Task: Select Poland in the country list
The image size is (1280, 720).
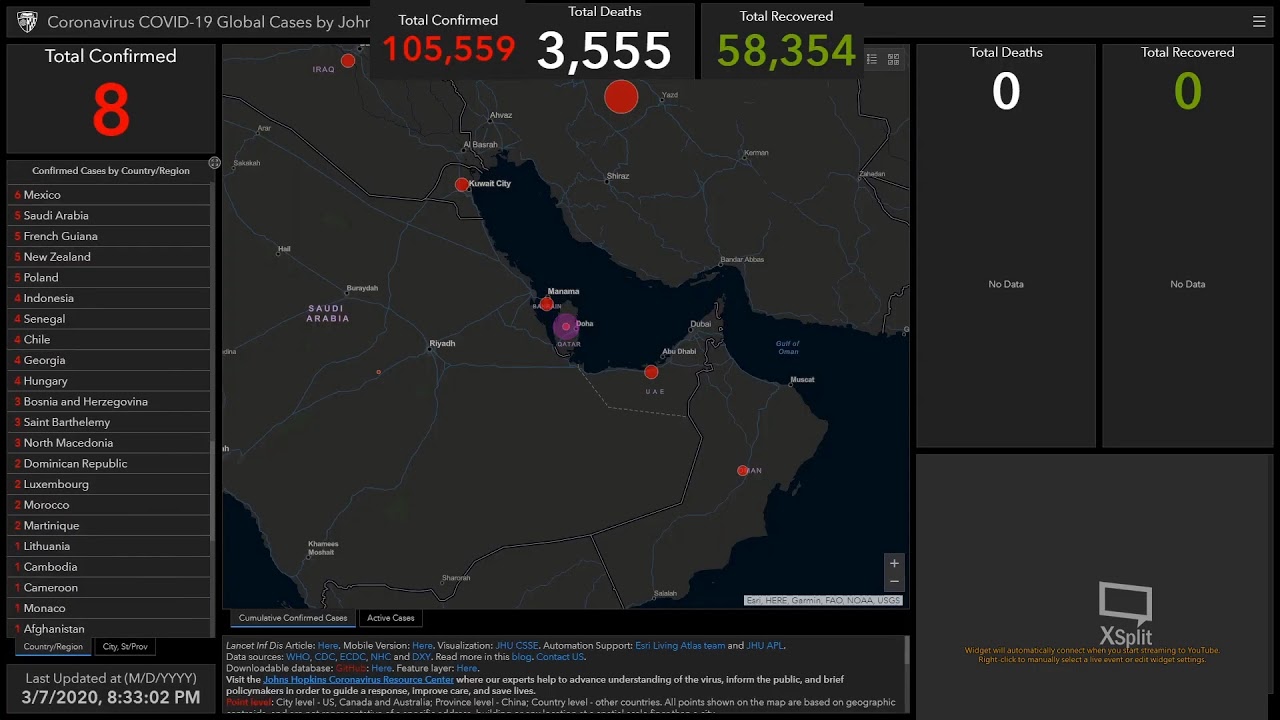Action: click(x=110, y=277)
